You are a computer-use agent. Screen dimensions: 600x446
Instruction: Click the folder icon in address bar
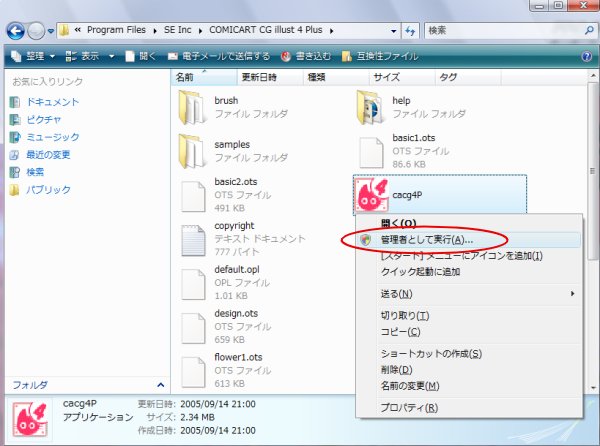pos(64,30)
